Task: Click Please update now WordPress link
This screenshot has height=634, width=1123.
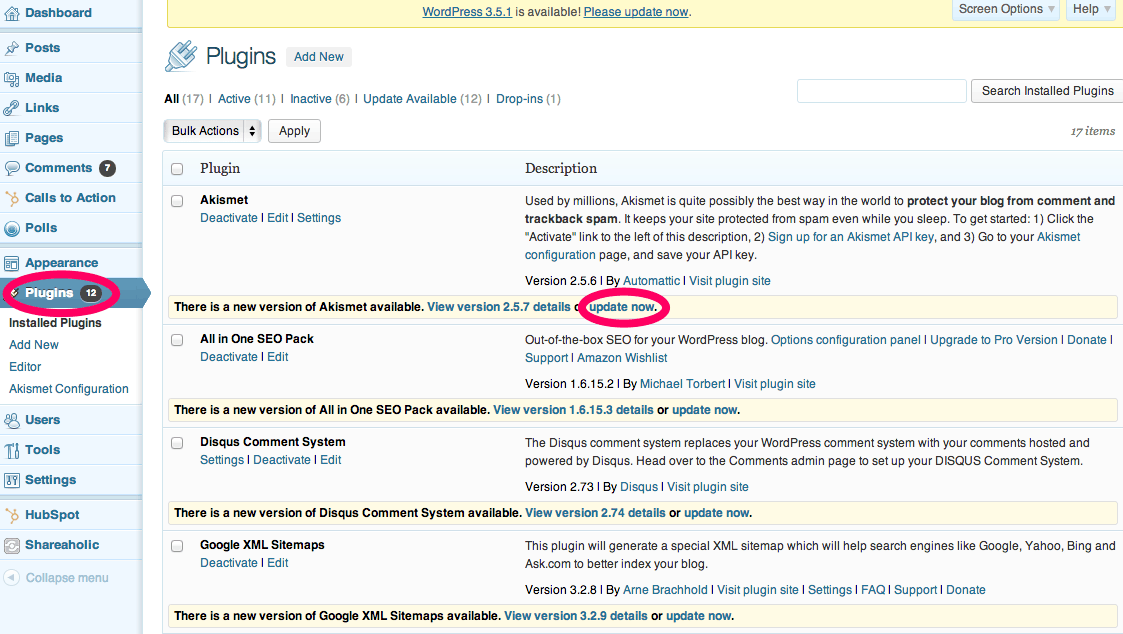Action: click(x=636, y=12)
